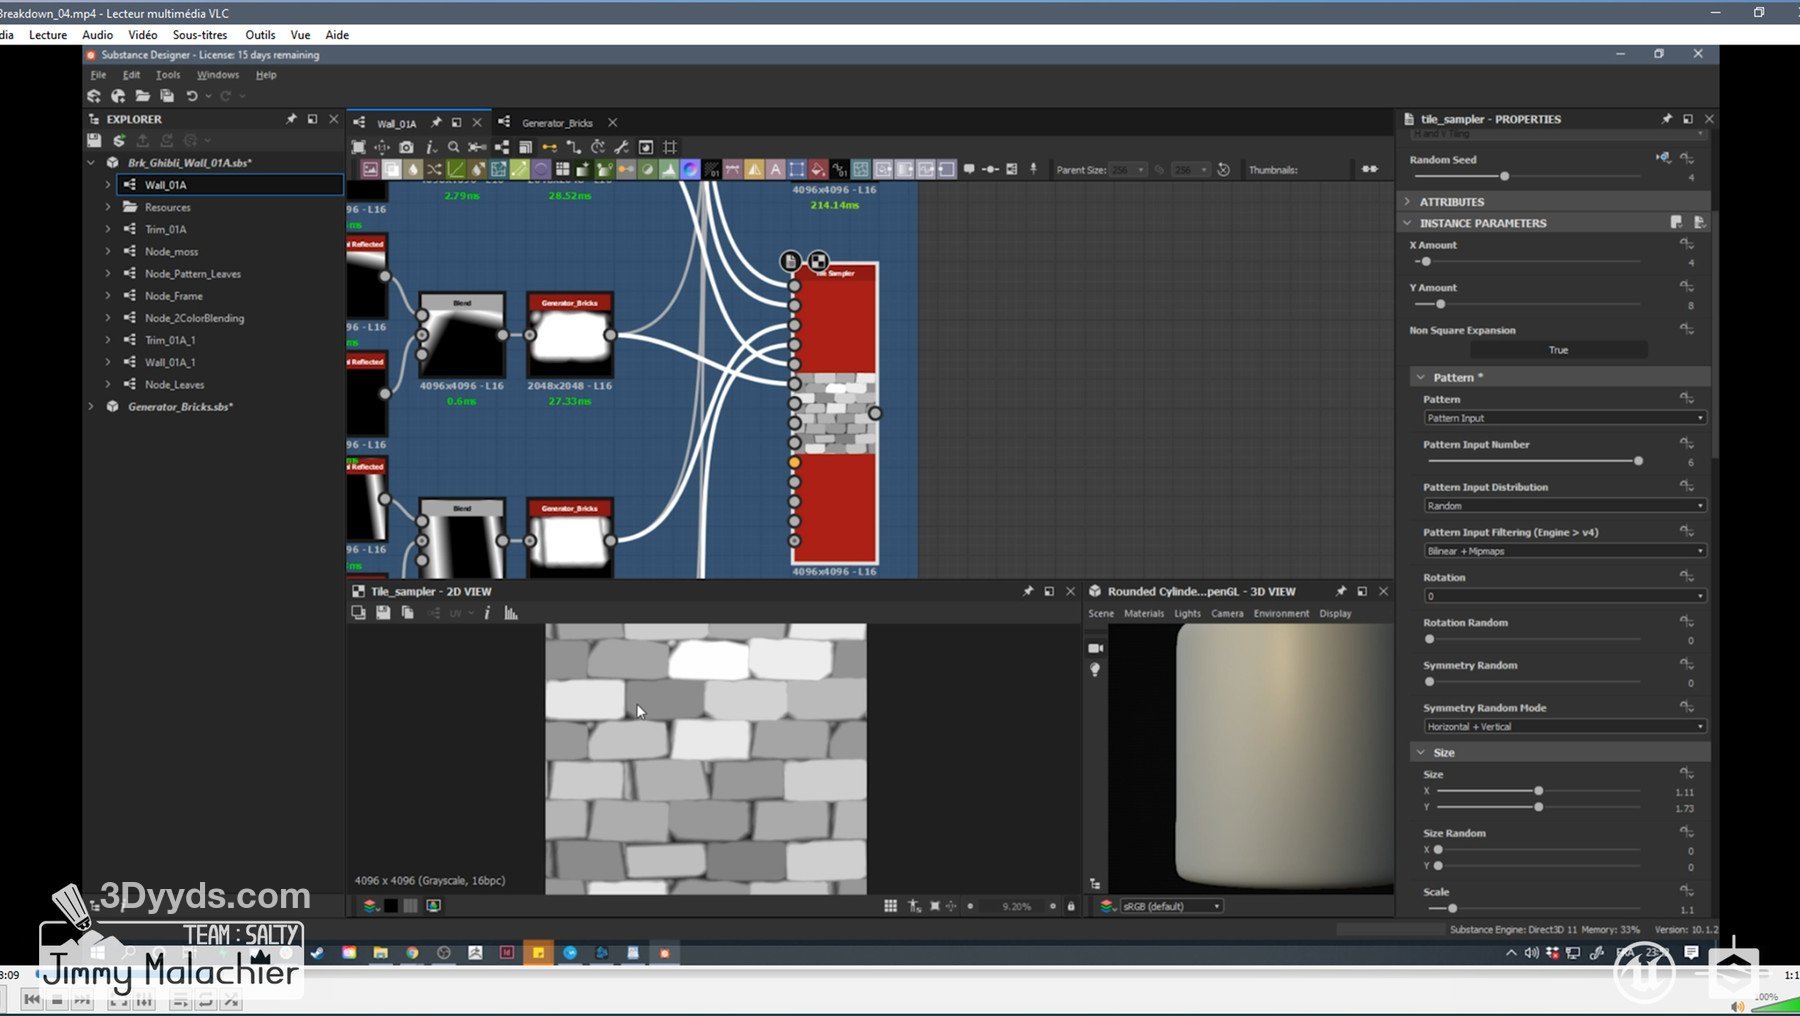Viewport: 1800px width, 1016px height.
Task: Toggle Non Square Expansion True button
Action: point(1557,350)
